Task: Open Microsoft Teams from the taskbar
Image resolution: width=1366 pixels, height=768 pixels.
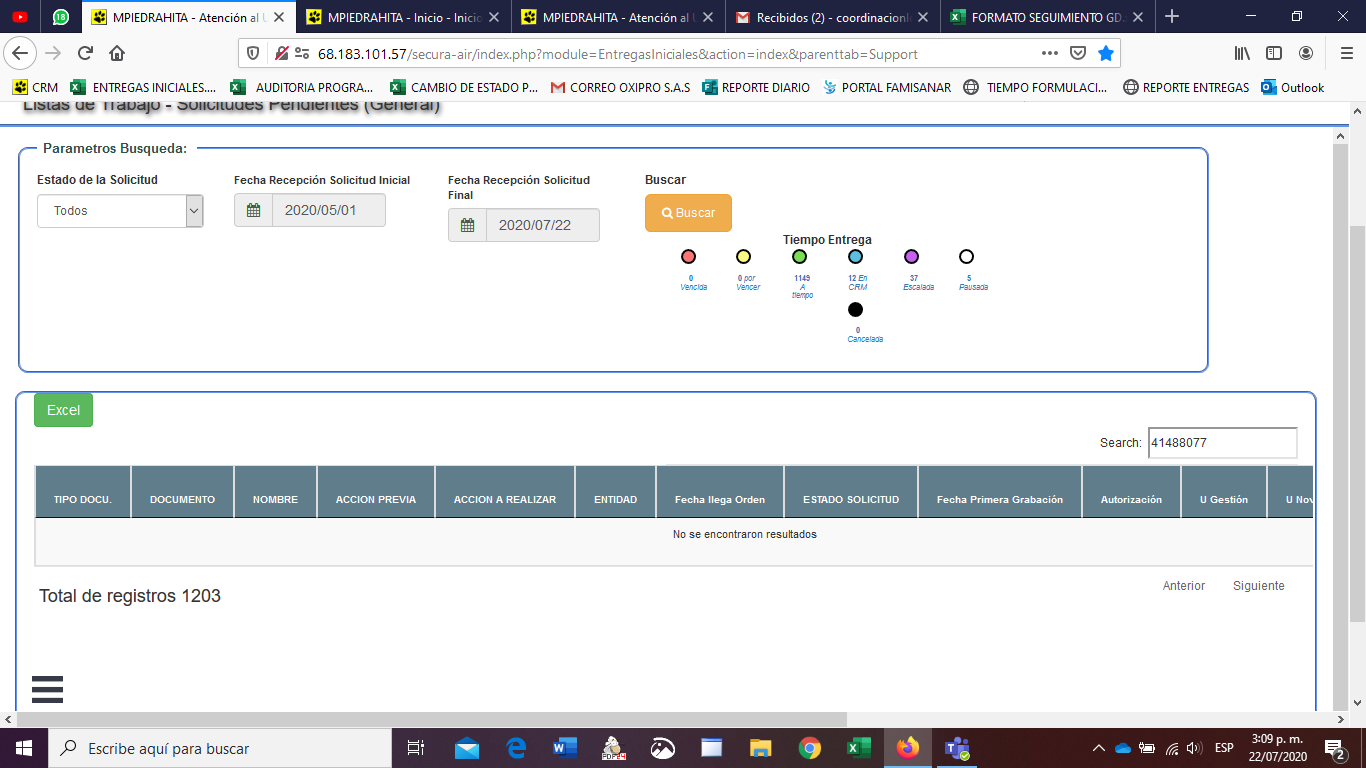Action: tap(957, 748)
